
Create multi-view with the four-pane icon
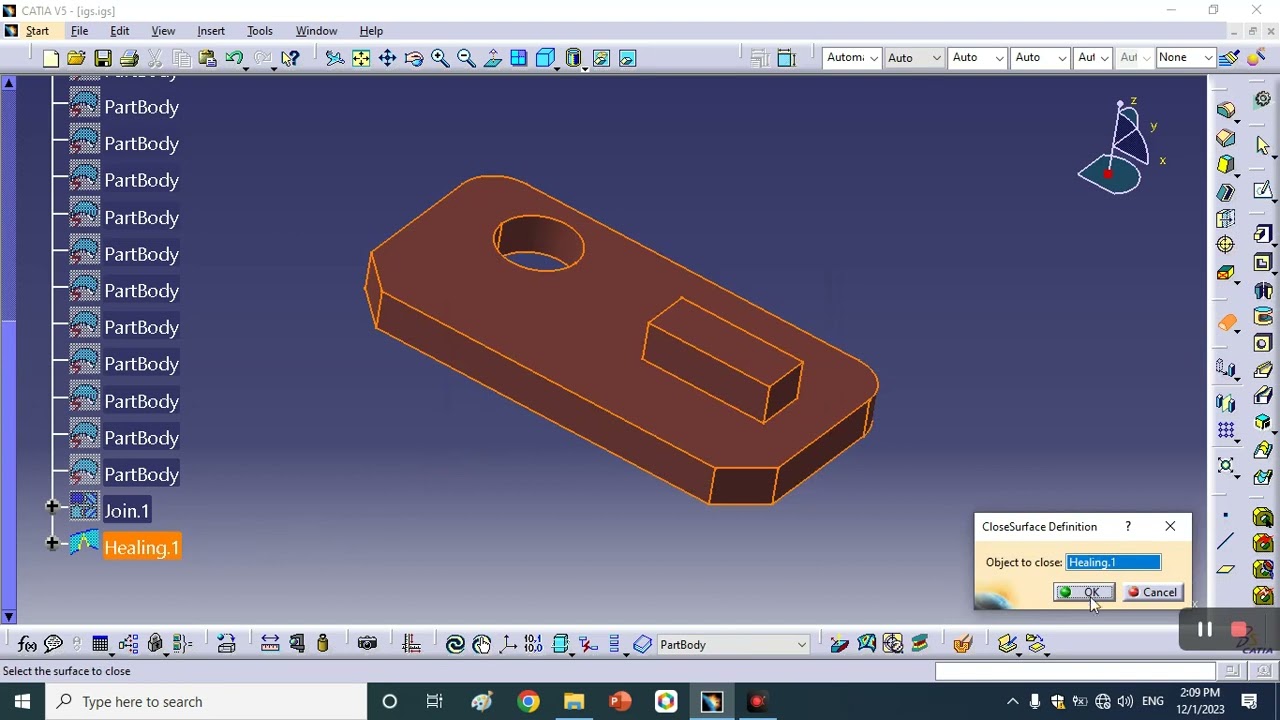coord(519,58)
